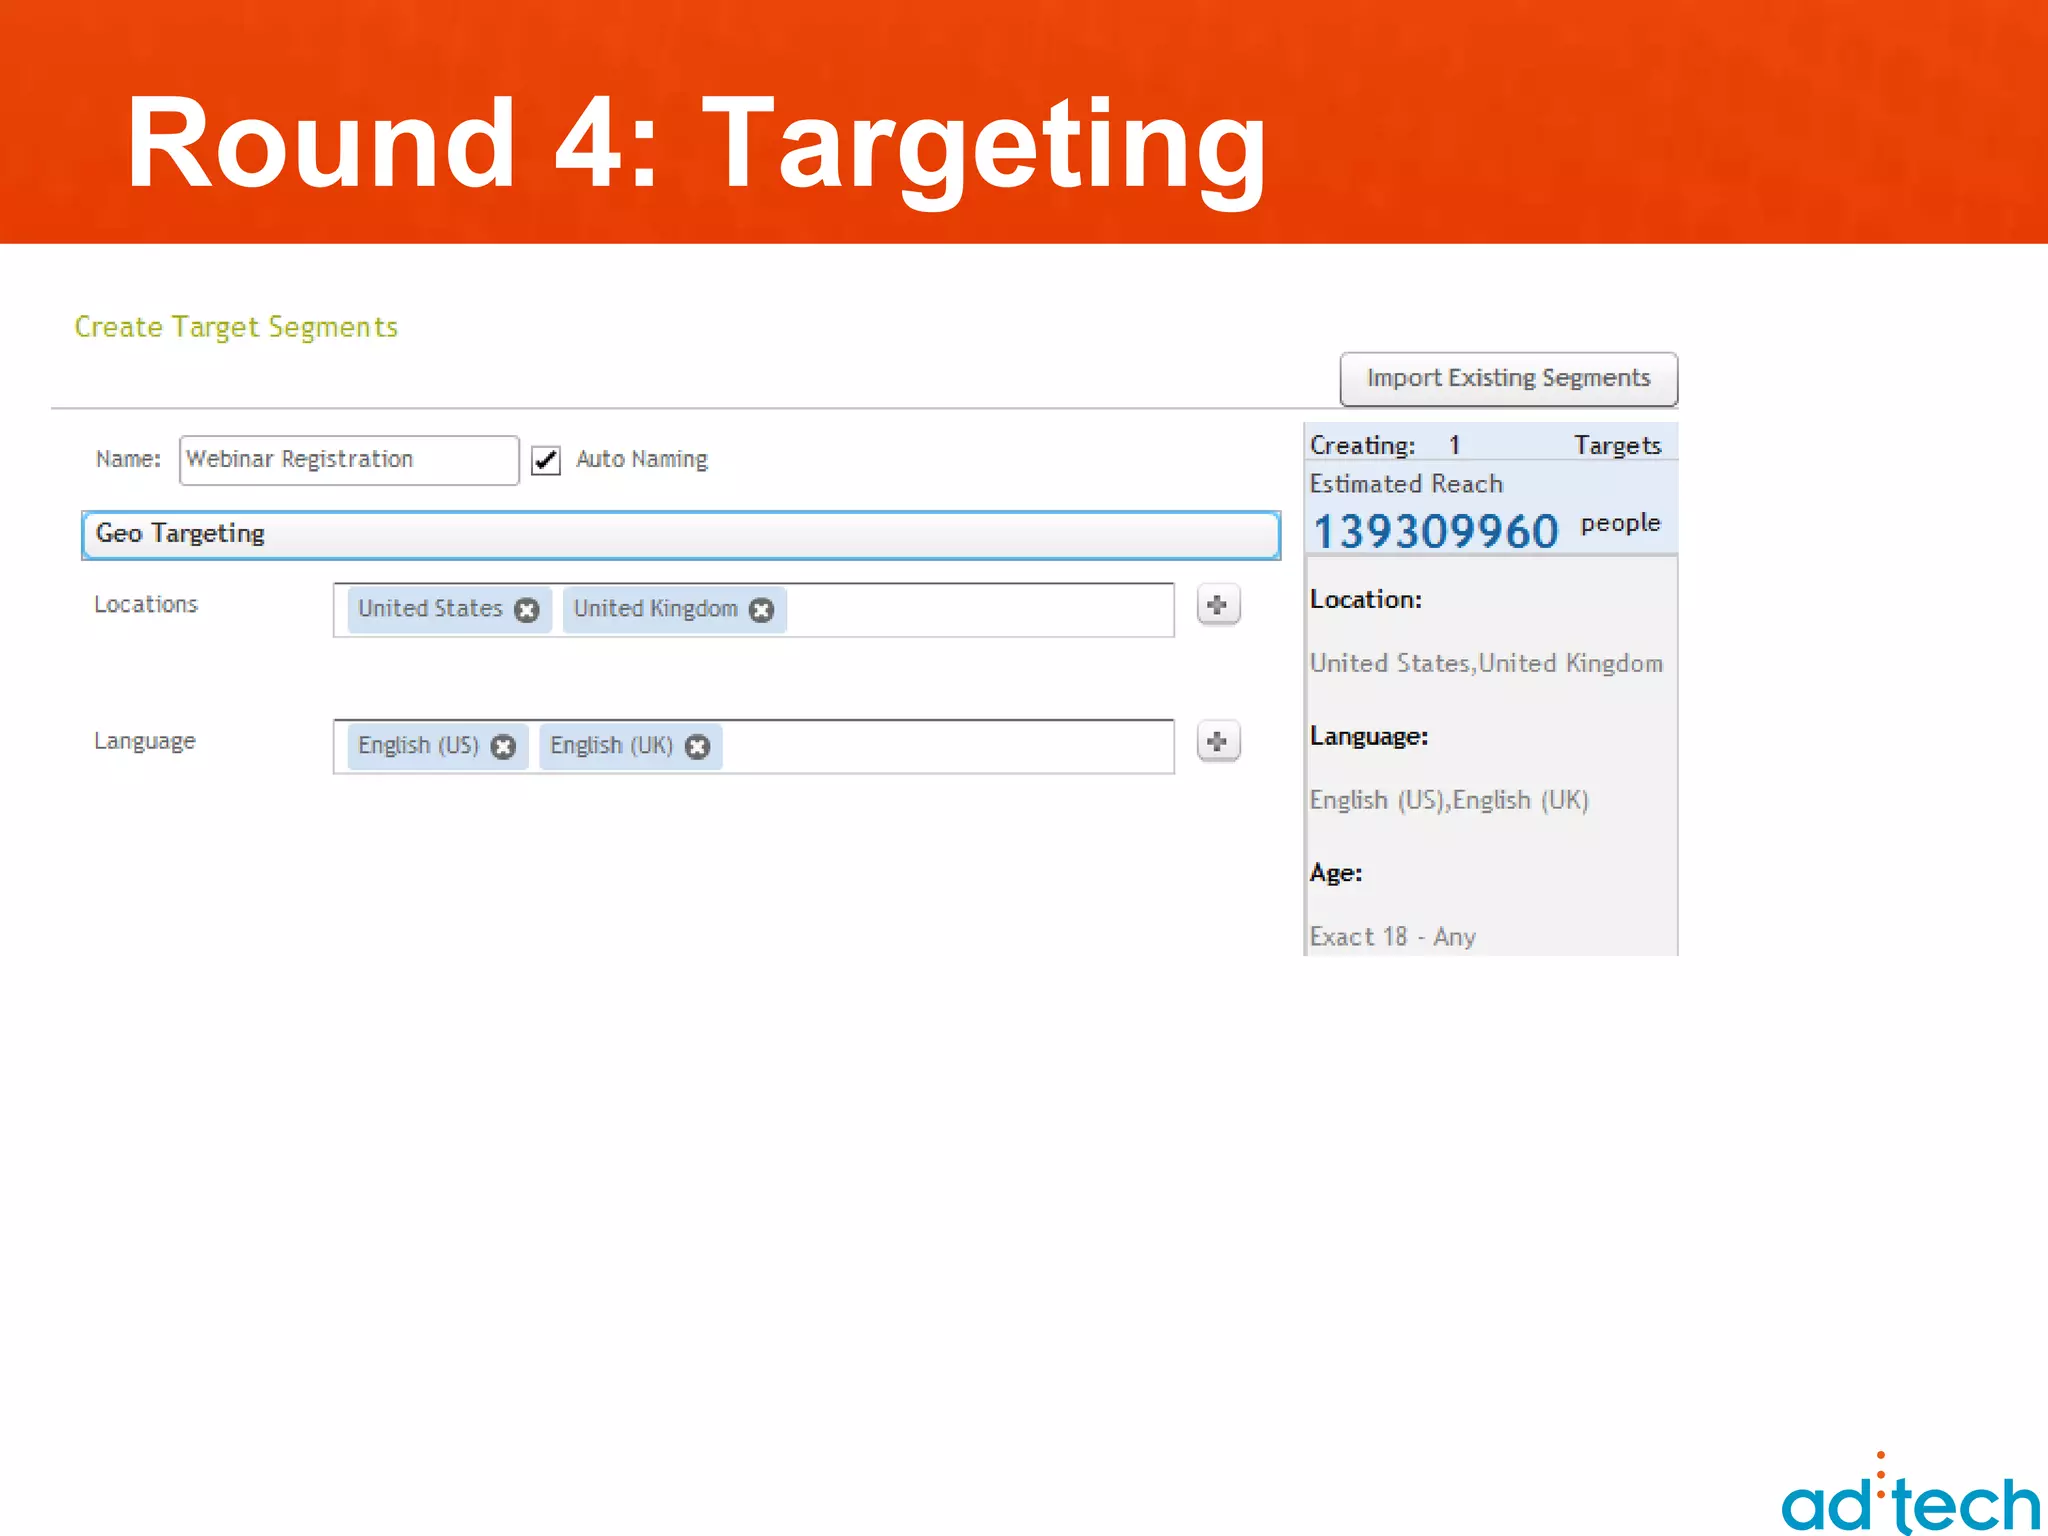Focus the Locations input box

[x=754, y=610]
